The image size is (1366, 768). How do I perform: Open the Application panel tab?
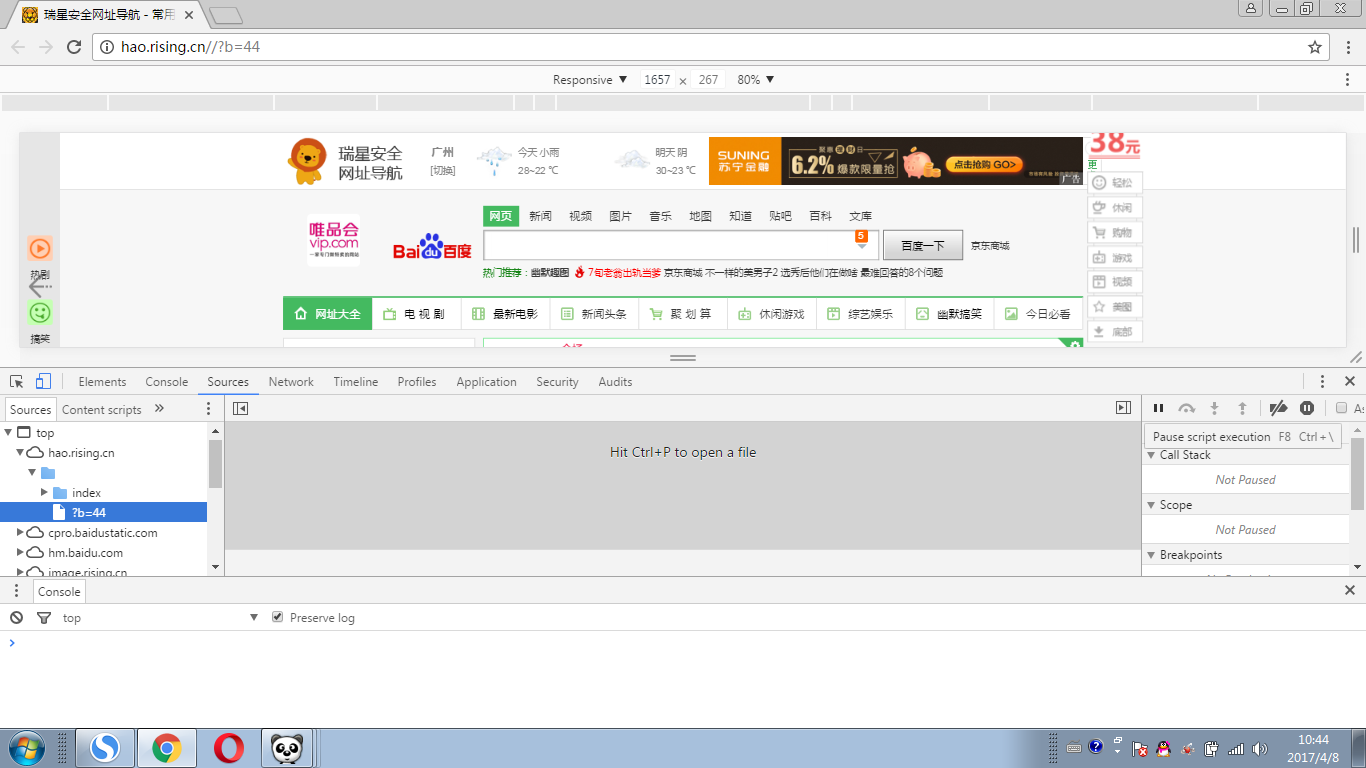tap(486, 381)
